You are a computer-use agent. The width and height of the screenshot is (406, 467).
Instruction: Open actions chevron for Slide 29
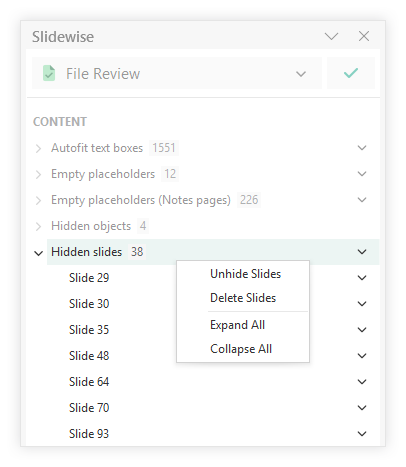point(362,278)
